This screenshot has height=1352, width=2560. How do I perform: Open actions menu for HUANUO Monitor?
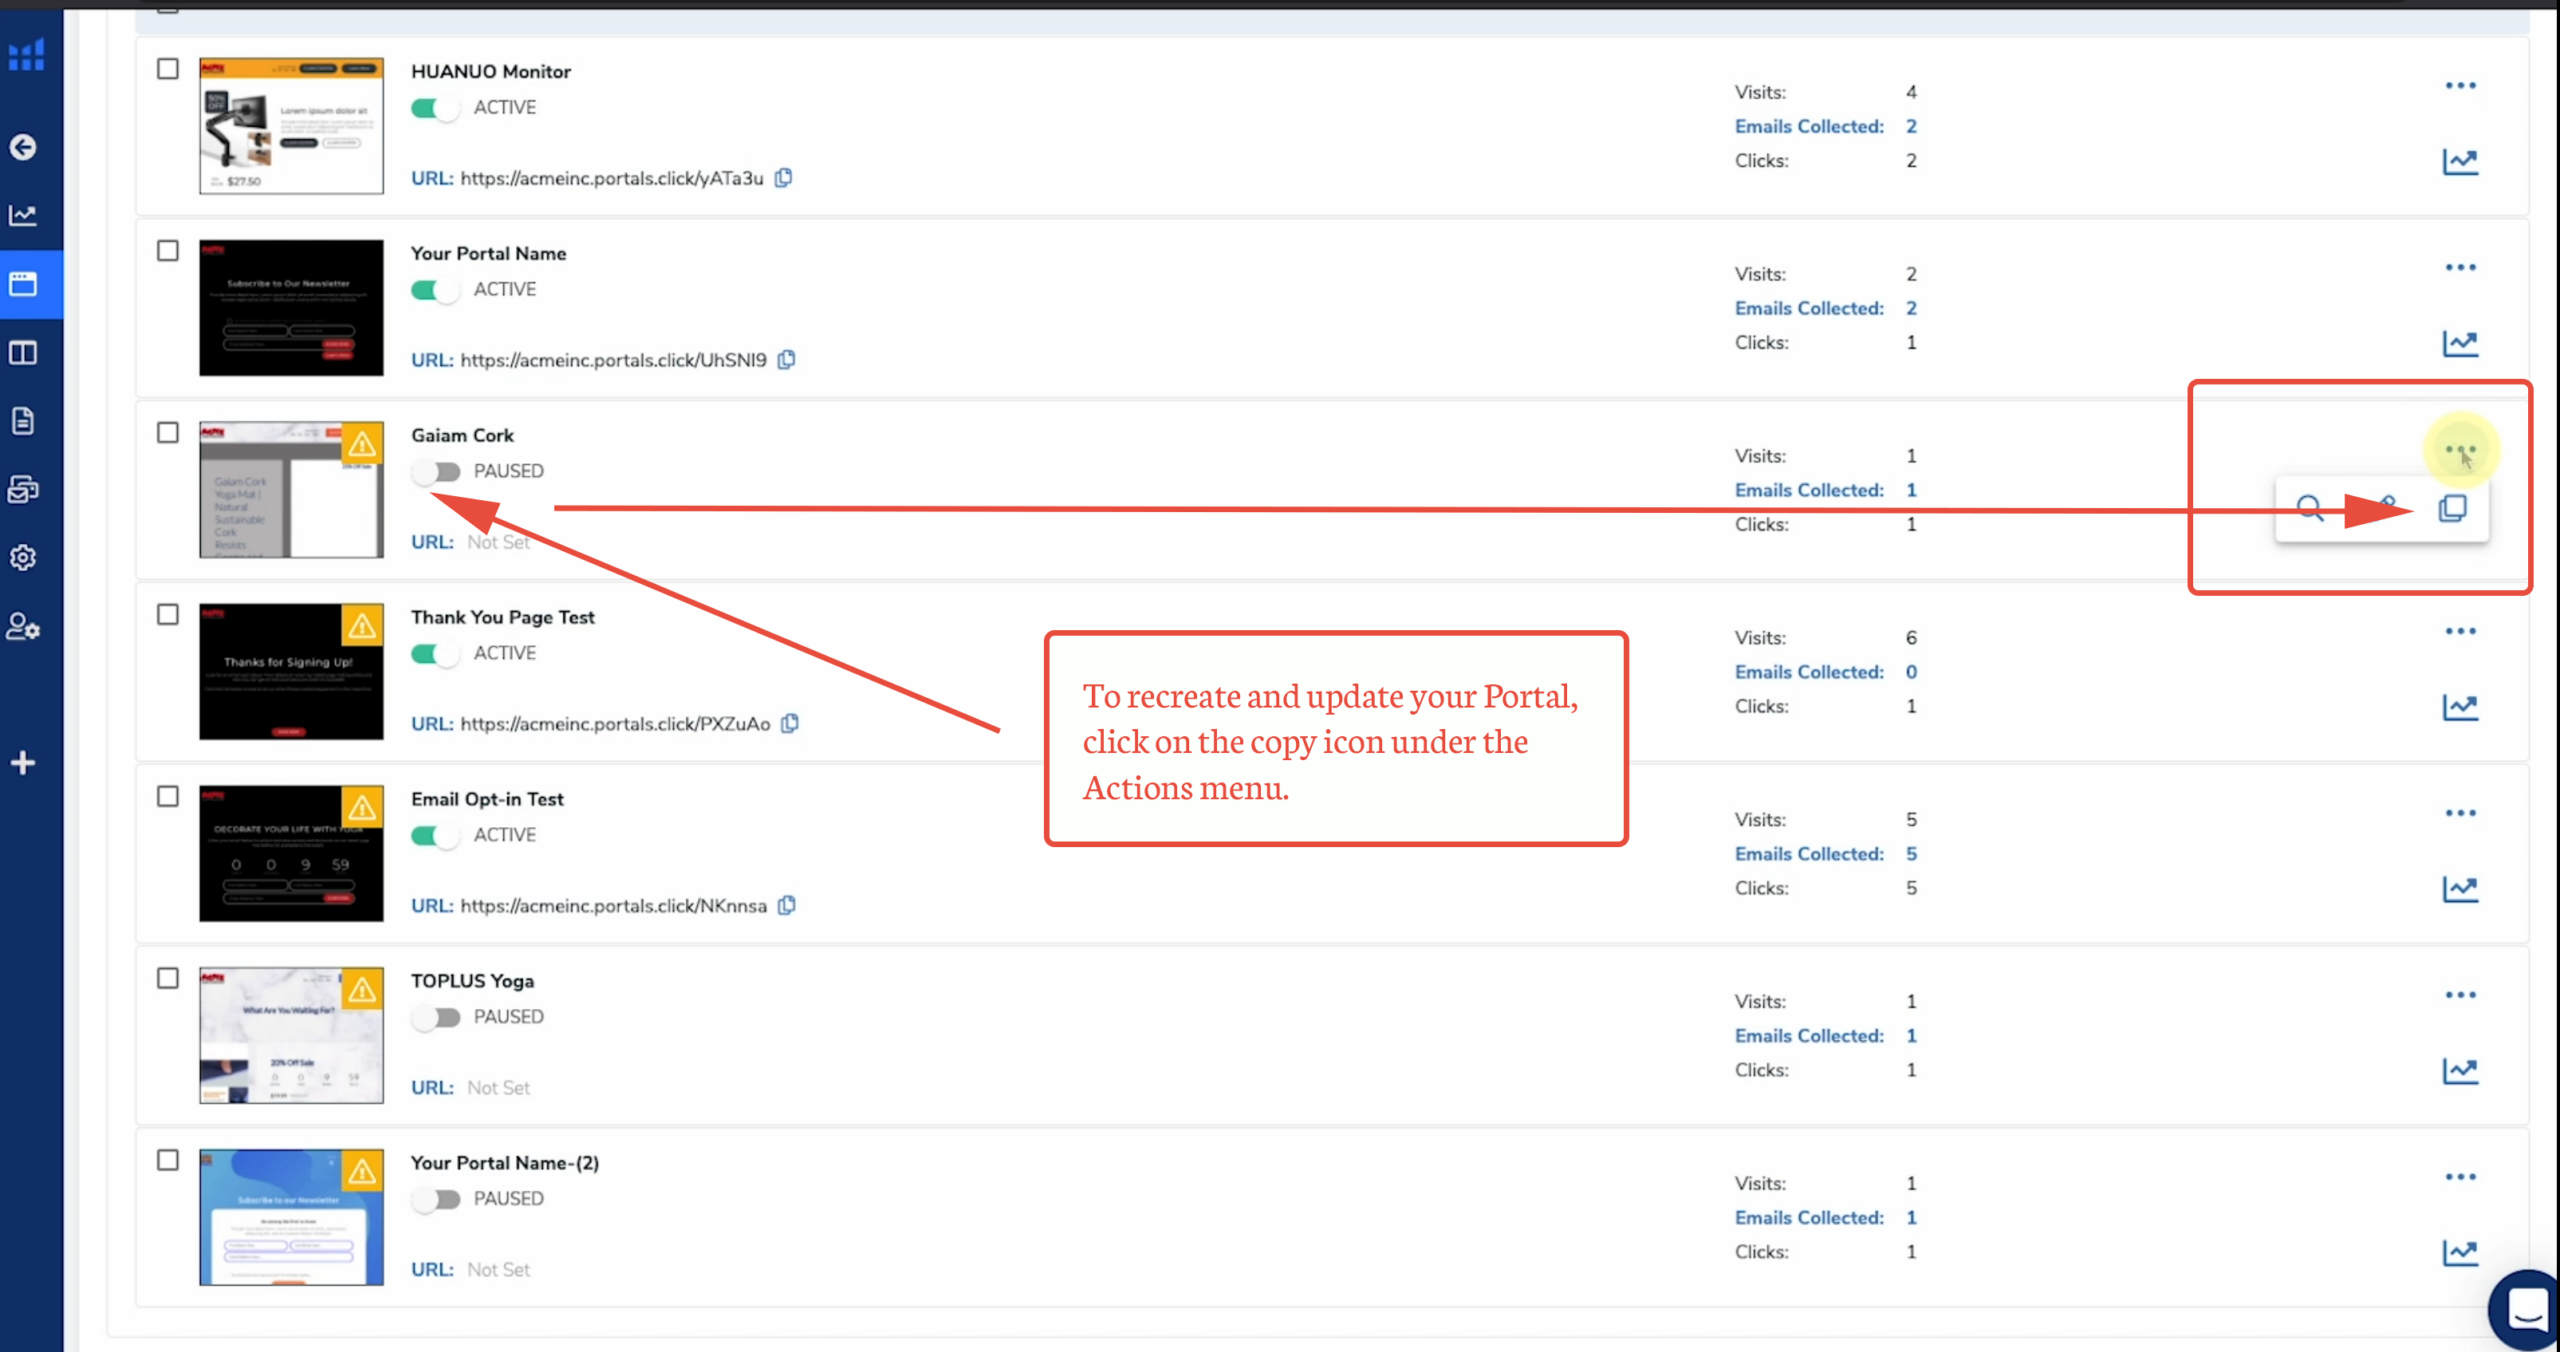click(x=2460, y=86)
